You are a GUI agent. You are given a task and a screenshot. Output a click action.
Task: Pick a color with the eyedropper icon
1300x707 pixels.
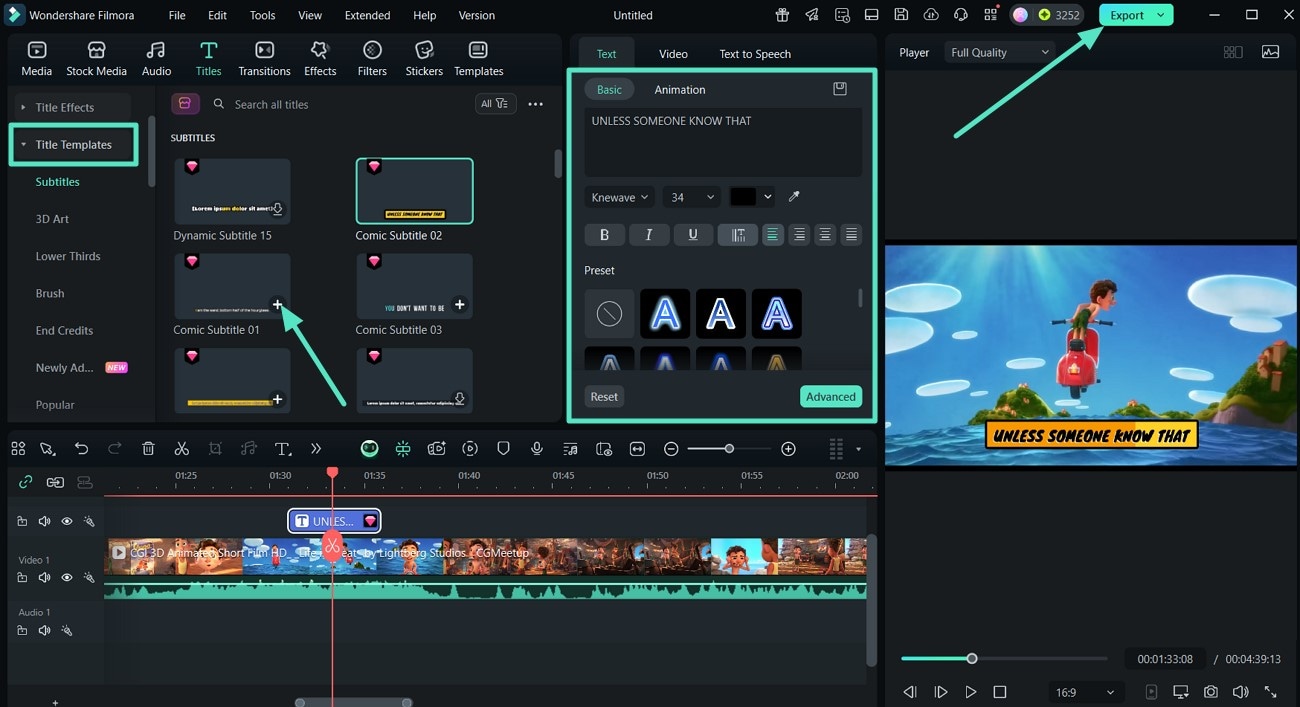click(794, 197)
